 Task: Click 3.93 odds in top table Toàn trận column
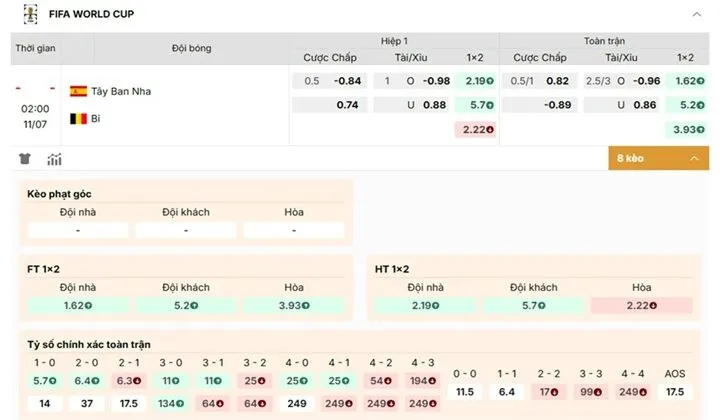coord(686,129)
